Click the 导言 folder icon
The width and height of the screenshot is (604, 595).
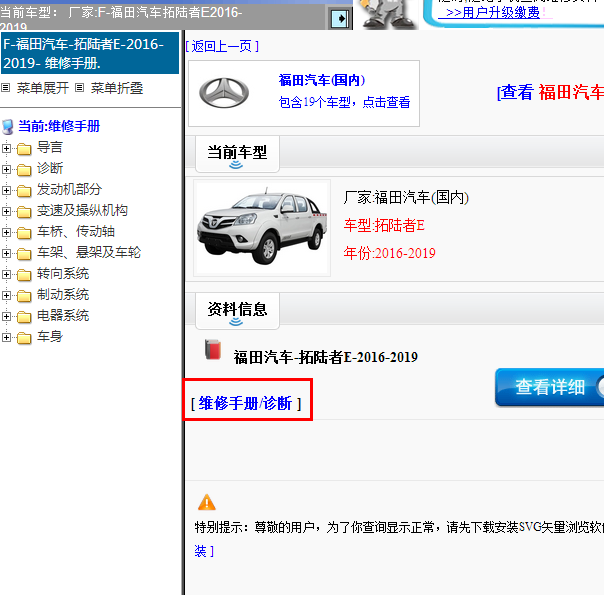tap(24, 149)
